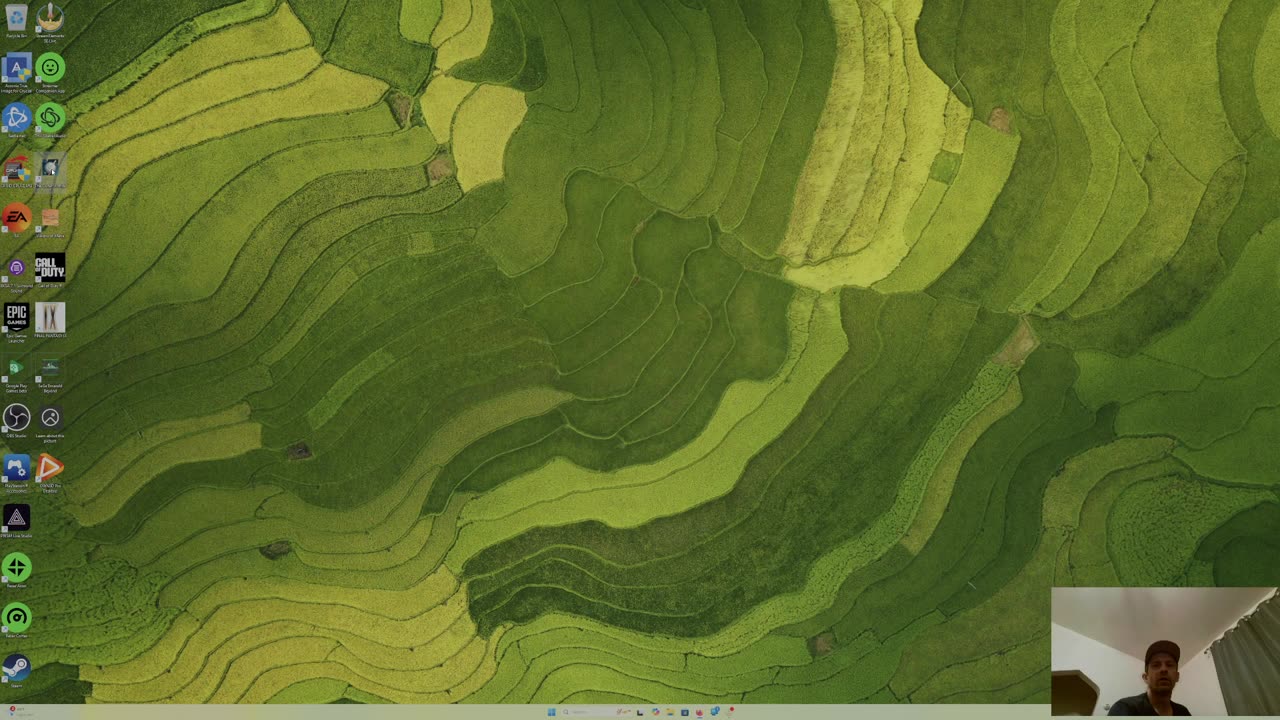Open the purple headset surround sound shortcut
The height and width of the screenshot is (720, 1280).
point(16,272)
